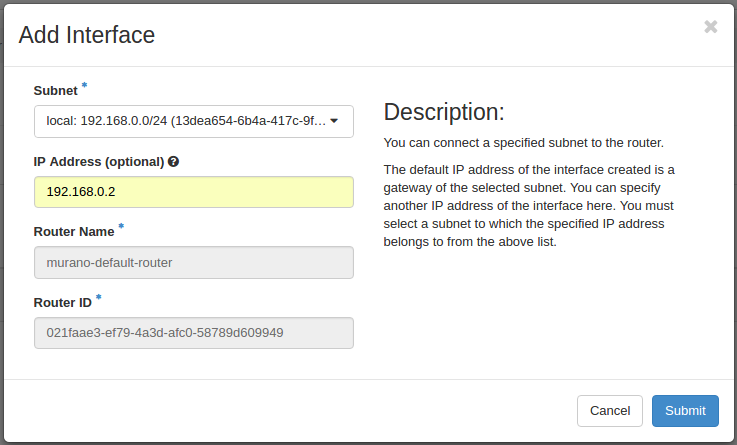Click the IP Address help question-mark icon
The height and width of the screenshot is (445, 737).
[173, 161]
